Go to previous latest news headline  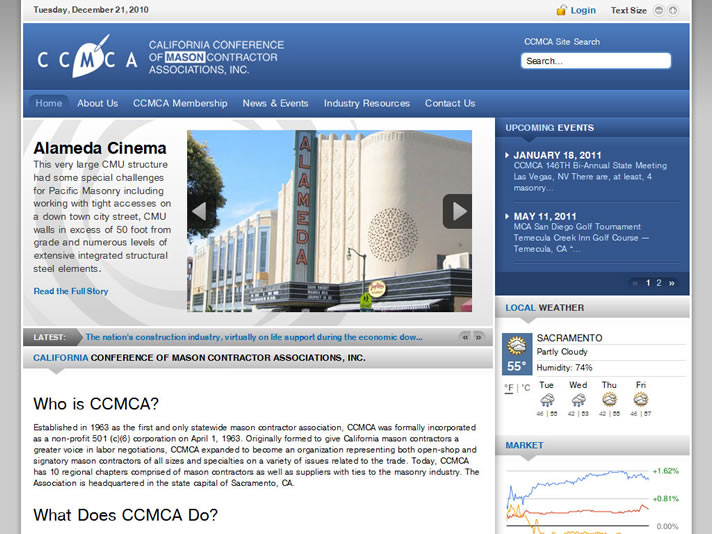pos(465,337)
